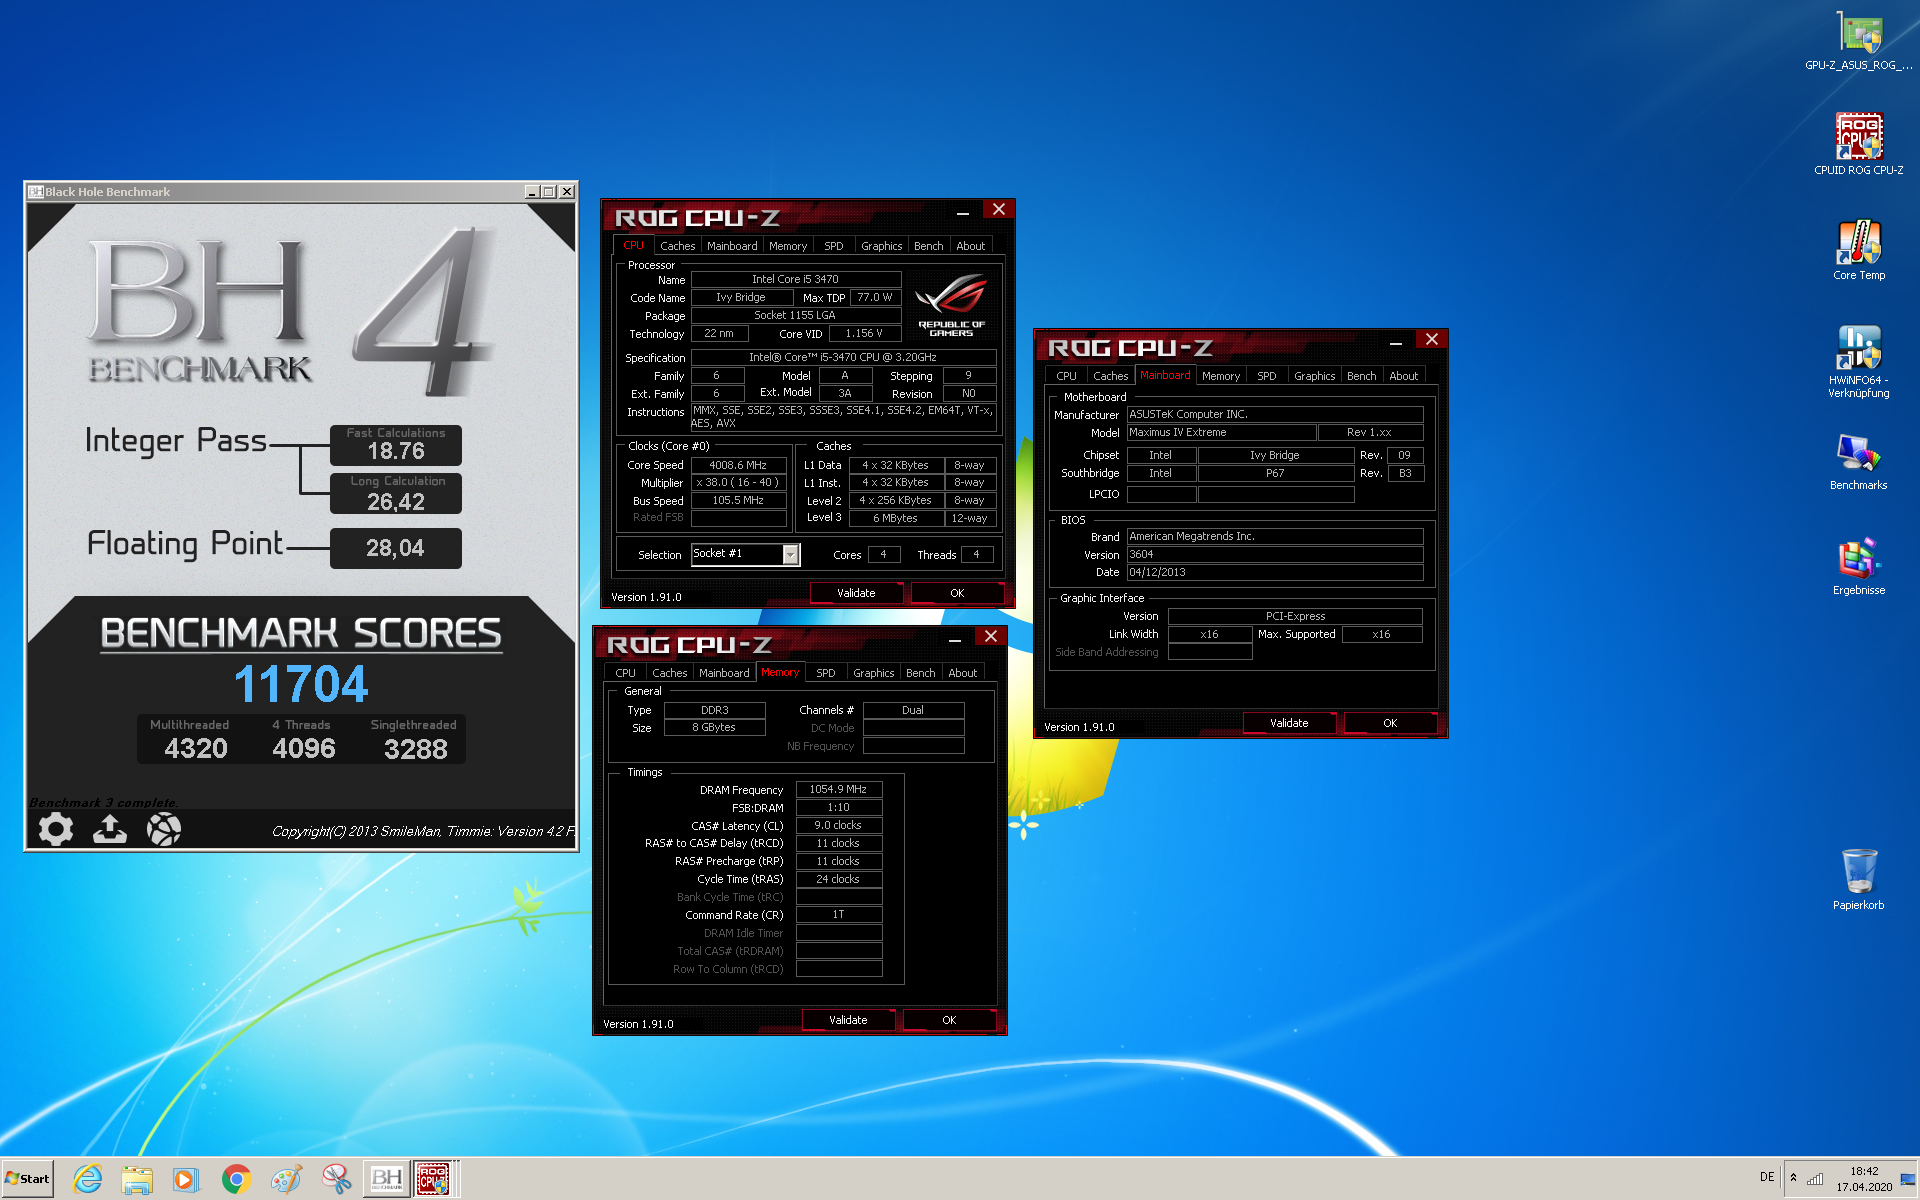Screen dimensions: 1920x1200
Task: Click processor name Intel Core i5 3470
Action: point(796,279)
